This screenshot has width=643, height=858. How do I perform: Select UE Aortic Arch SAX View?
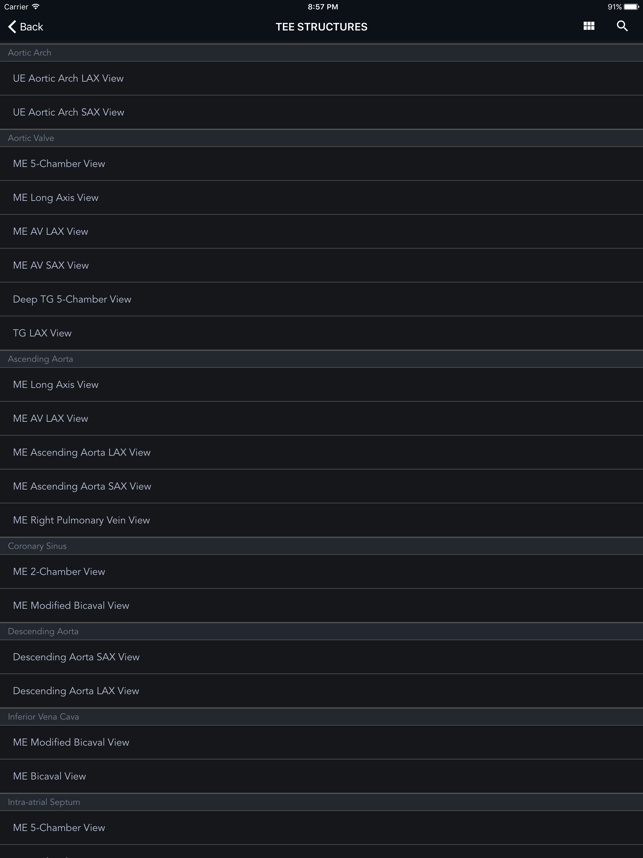(x=69, y=112)
